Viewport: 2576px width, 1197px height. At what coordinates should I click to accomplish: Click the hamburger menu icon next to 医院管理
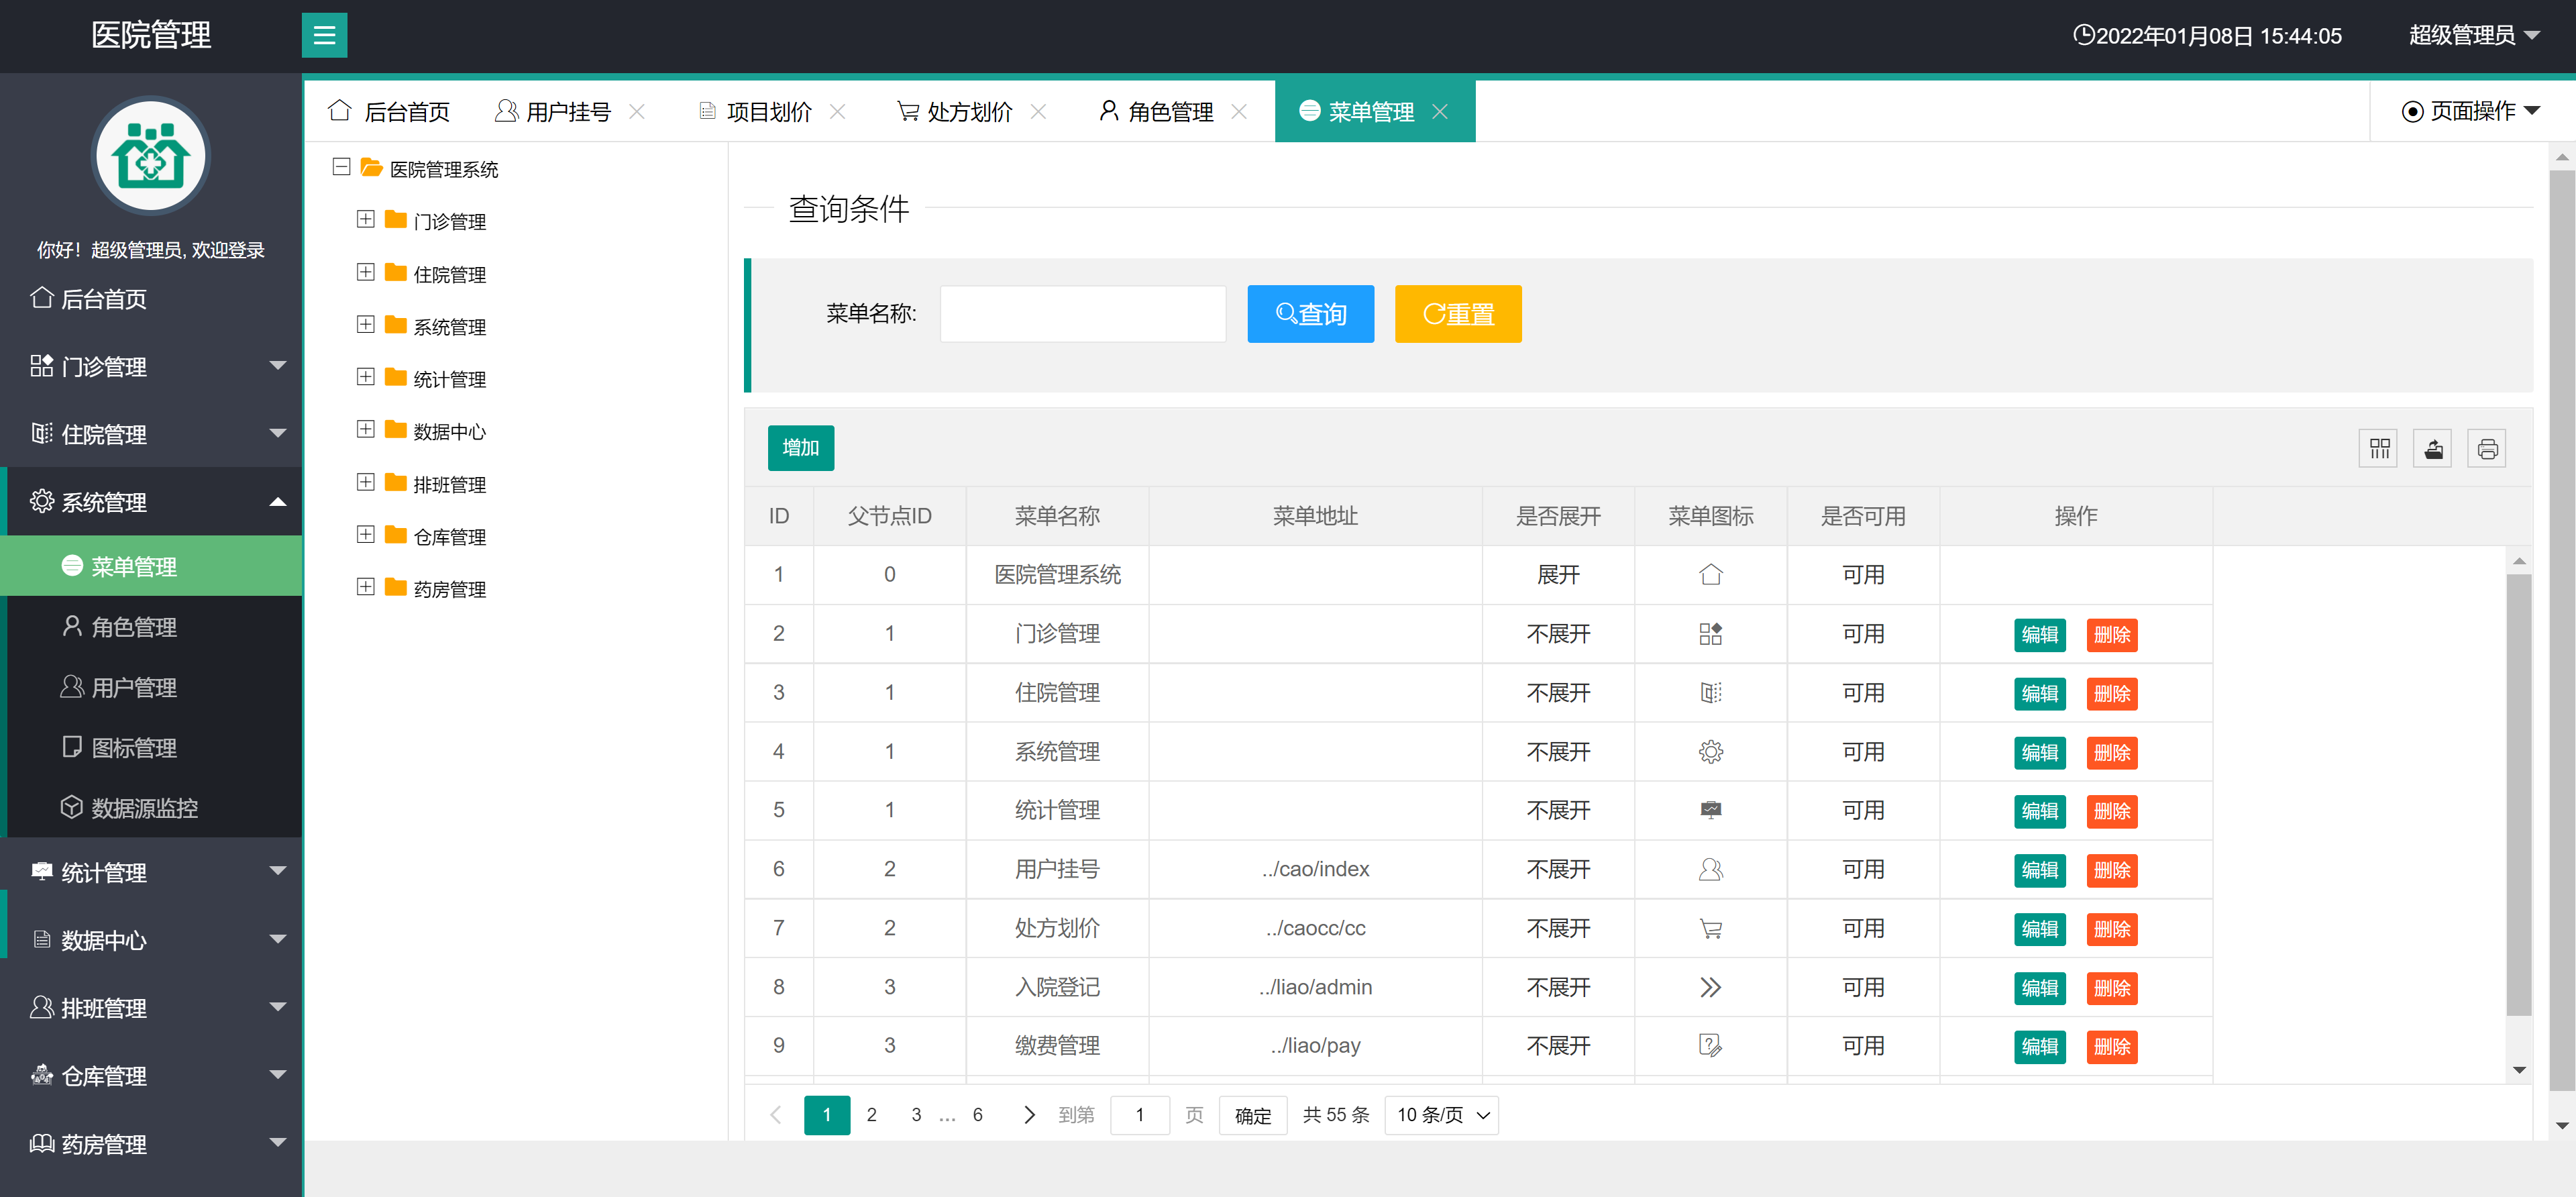click(324, 35)
